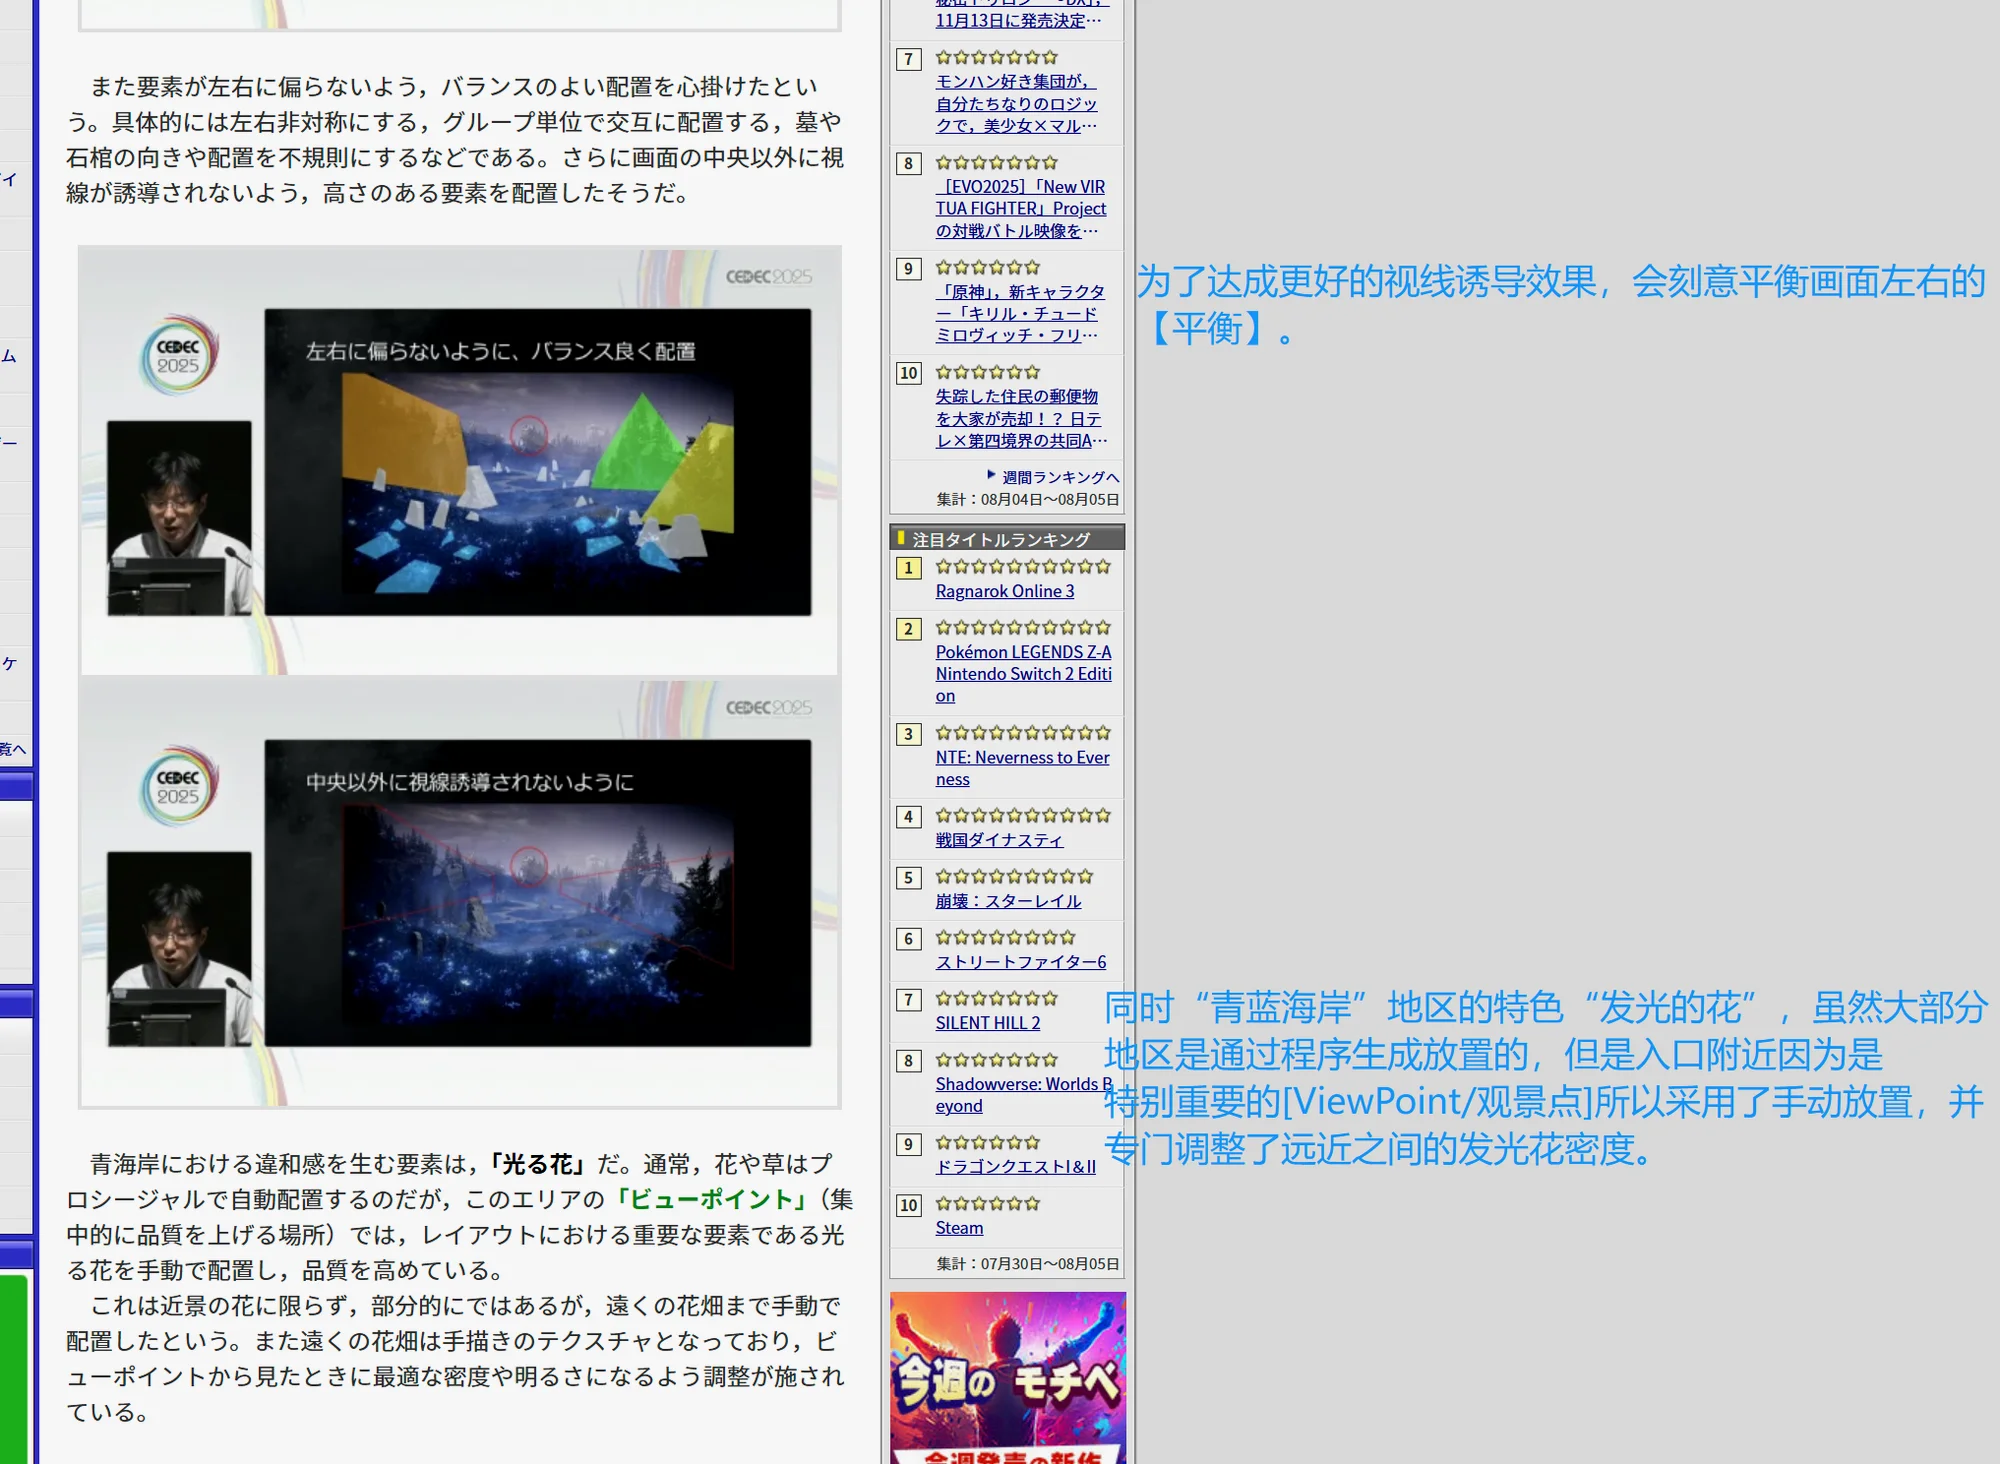
Task: Go to 週間ランキングへ weekly ranking page
Action: tap(1060, 477)
